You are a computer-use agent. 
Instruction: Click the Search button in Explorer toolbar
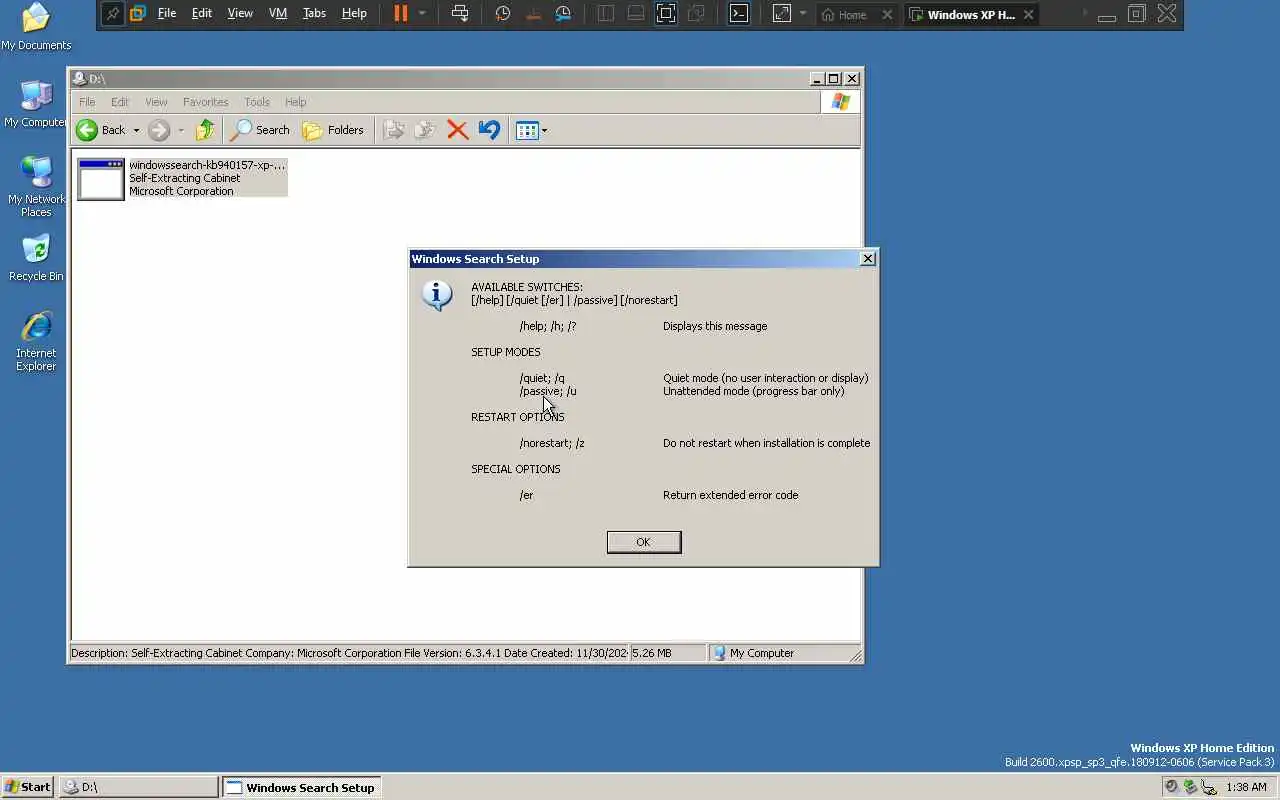click(260, 130)
